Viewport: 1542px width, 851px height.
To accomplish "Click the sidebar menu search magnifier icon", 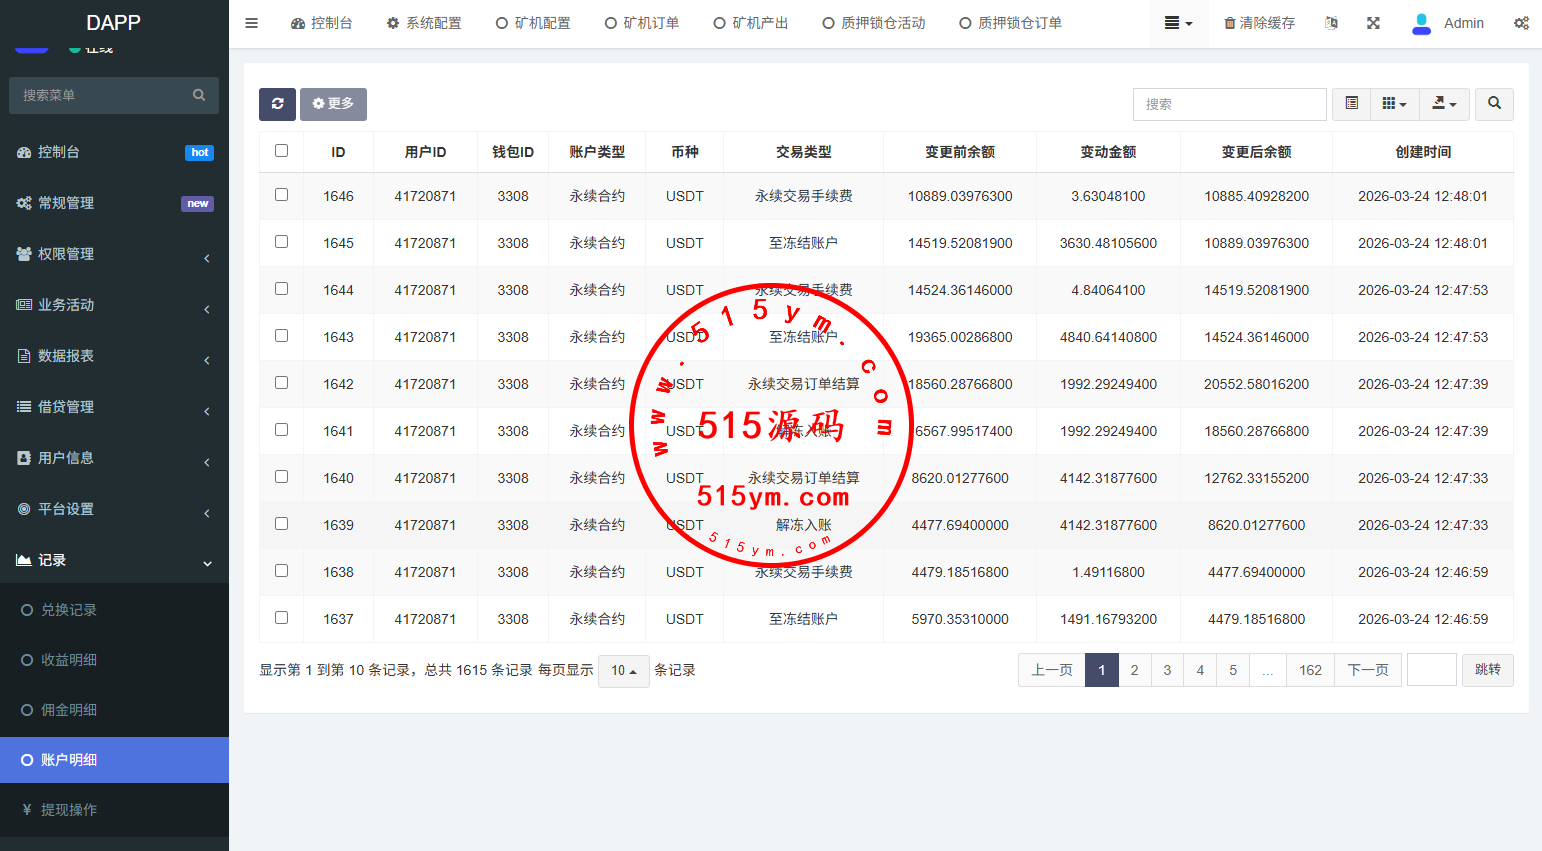I will [199, 95].
